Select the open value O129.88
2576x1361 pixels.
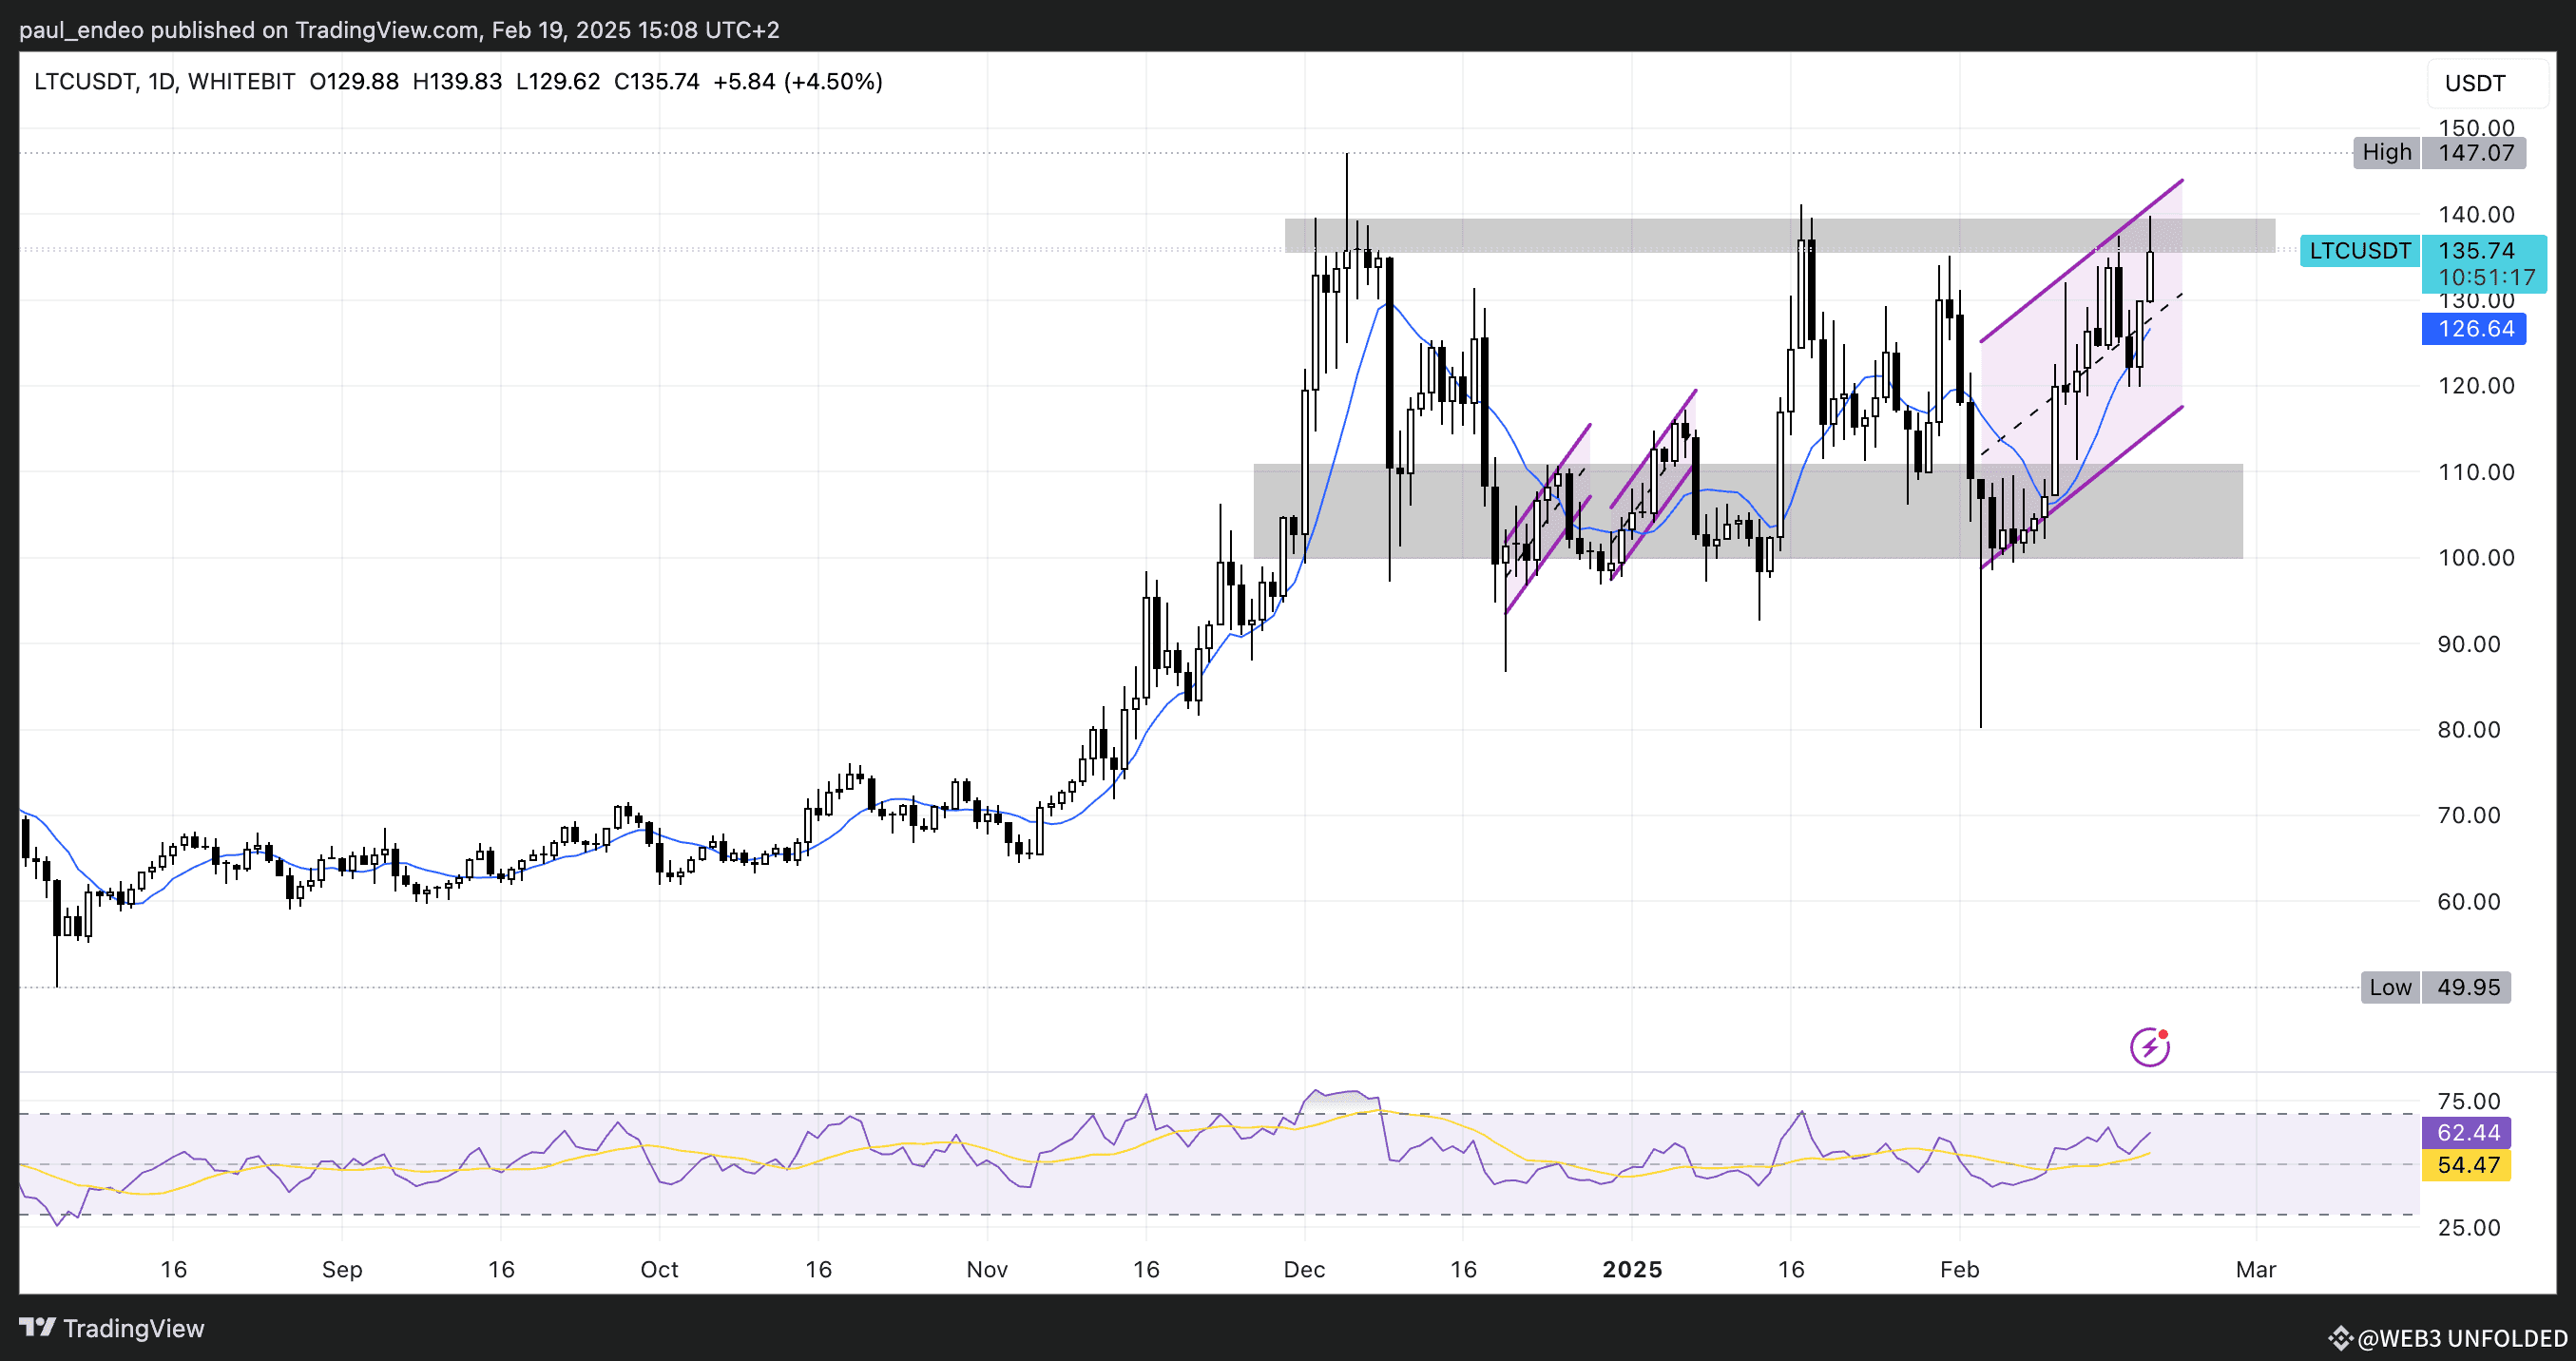354,81
